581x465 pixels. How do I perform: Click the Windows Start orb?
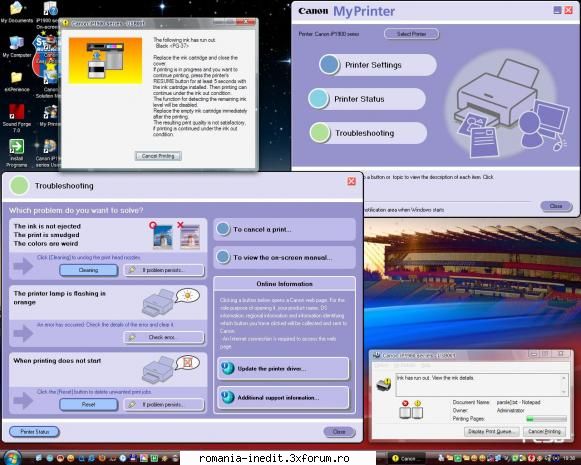pyautogui.click(x=12, y=458)
